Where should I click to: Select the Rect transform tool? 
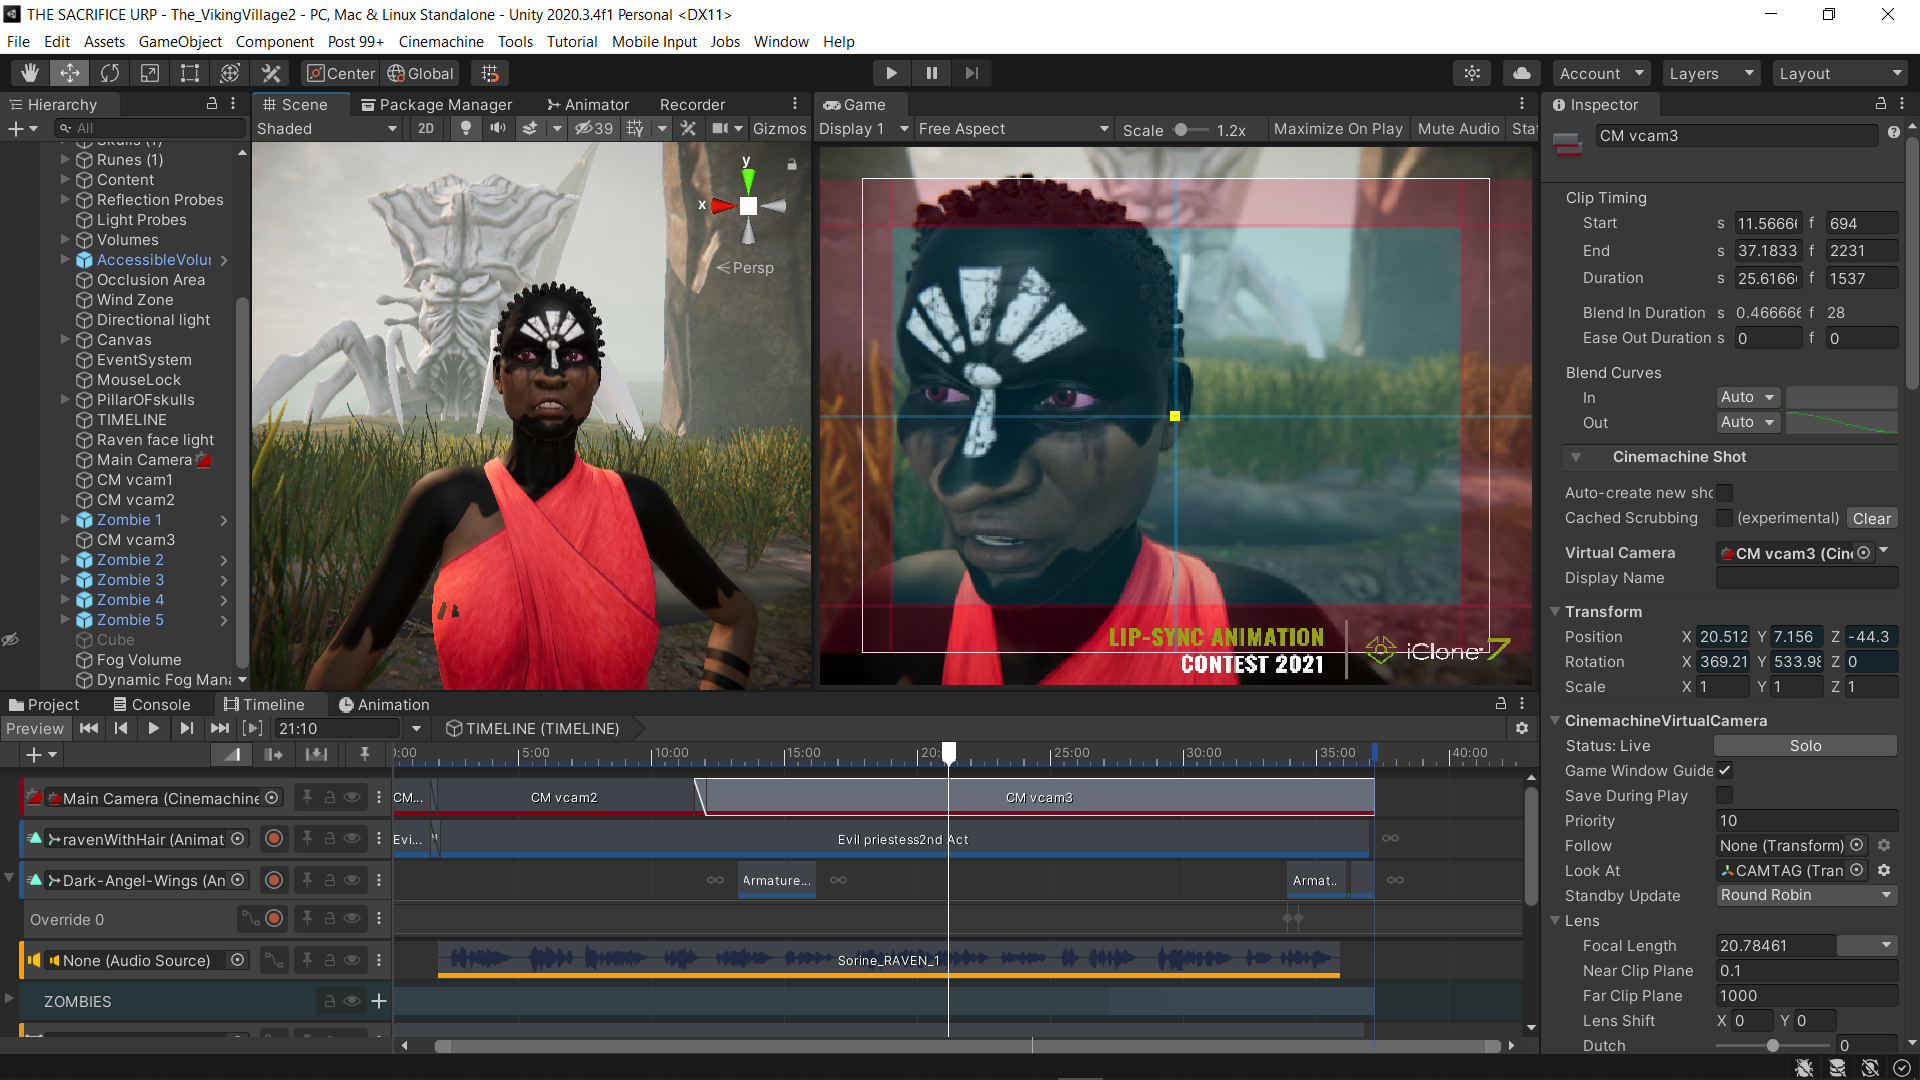190,73
